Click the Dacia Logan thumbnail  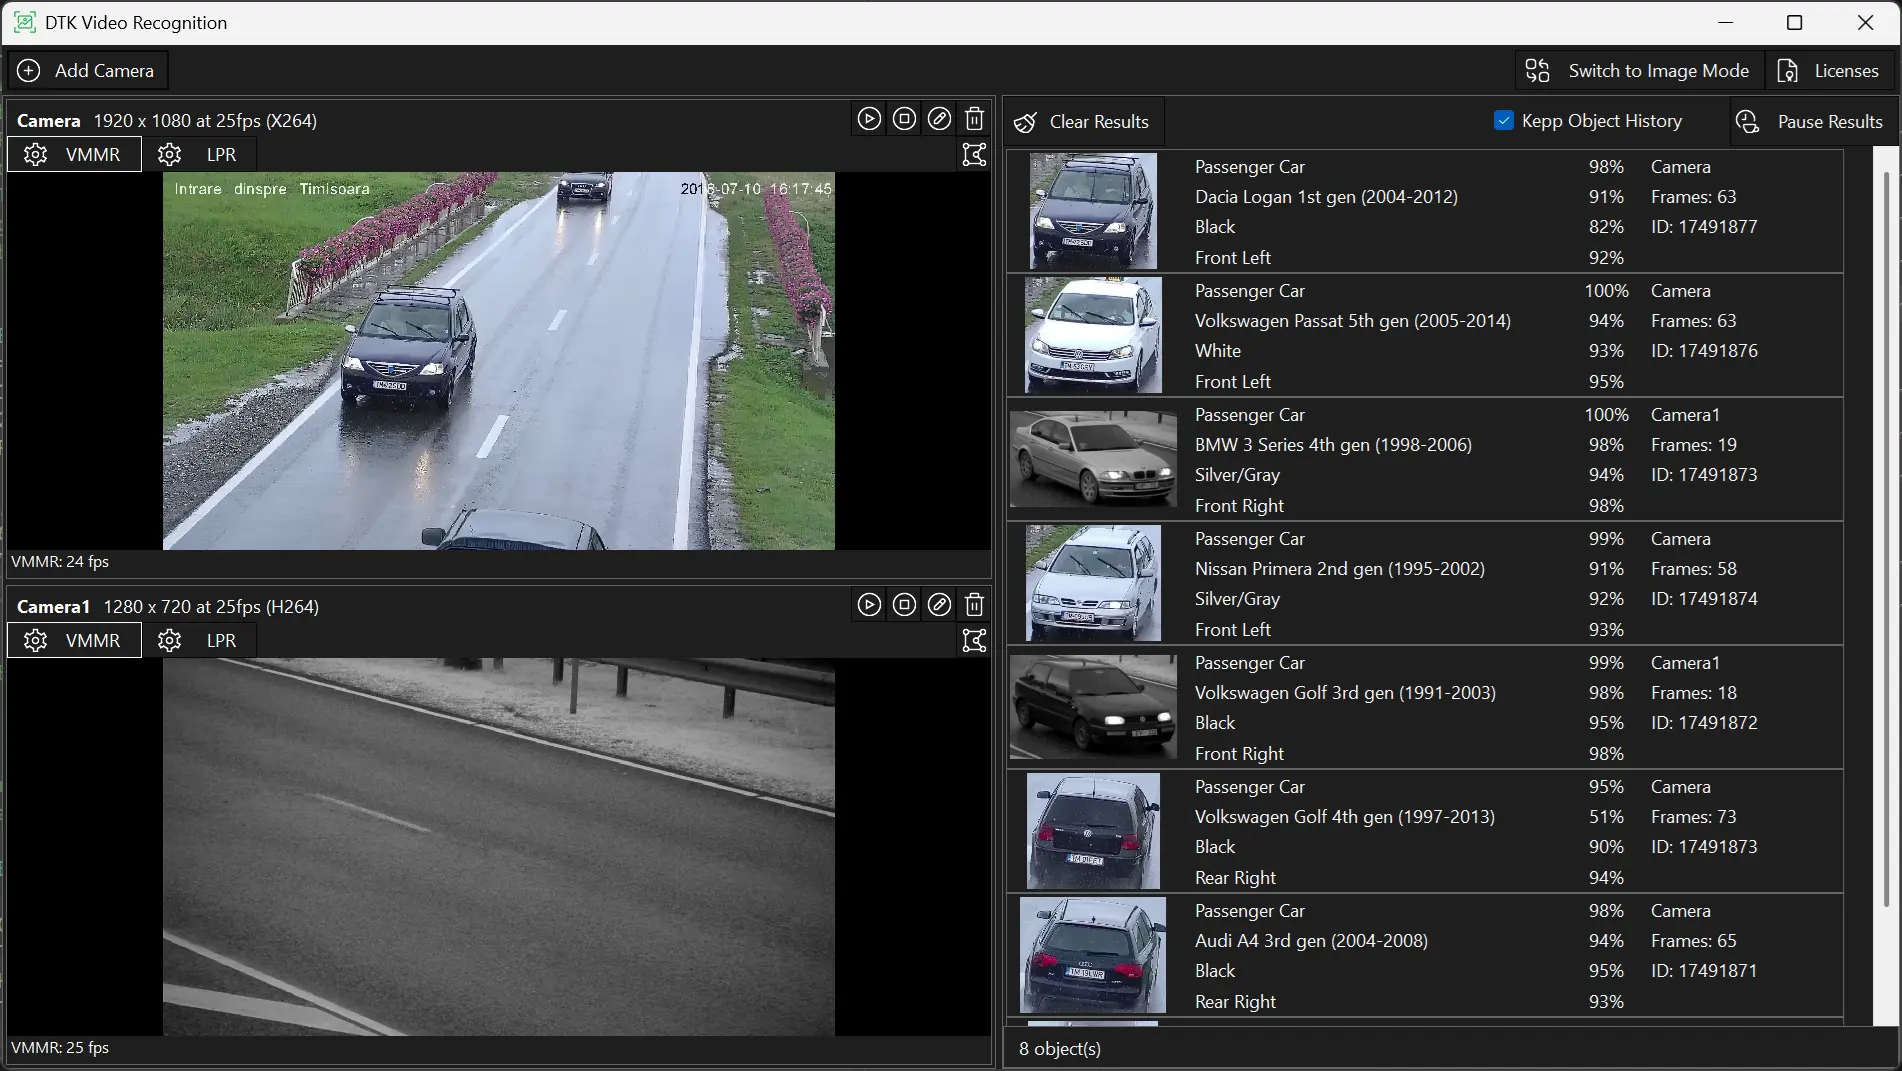click(x=1093, y=211)
